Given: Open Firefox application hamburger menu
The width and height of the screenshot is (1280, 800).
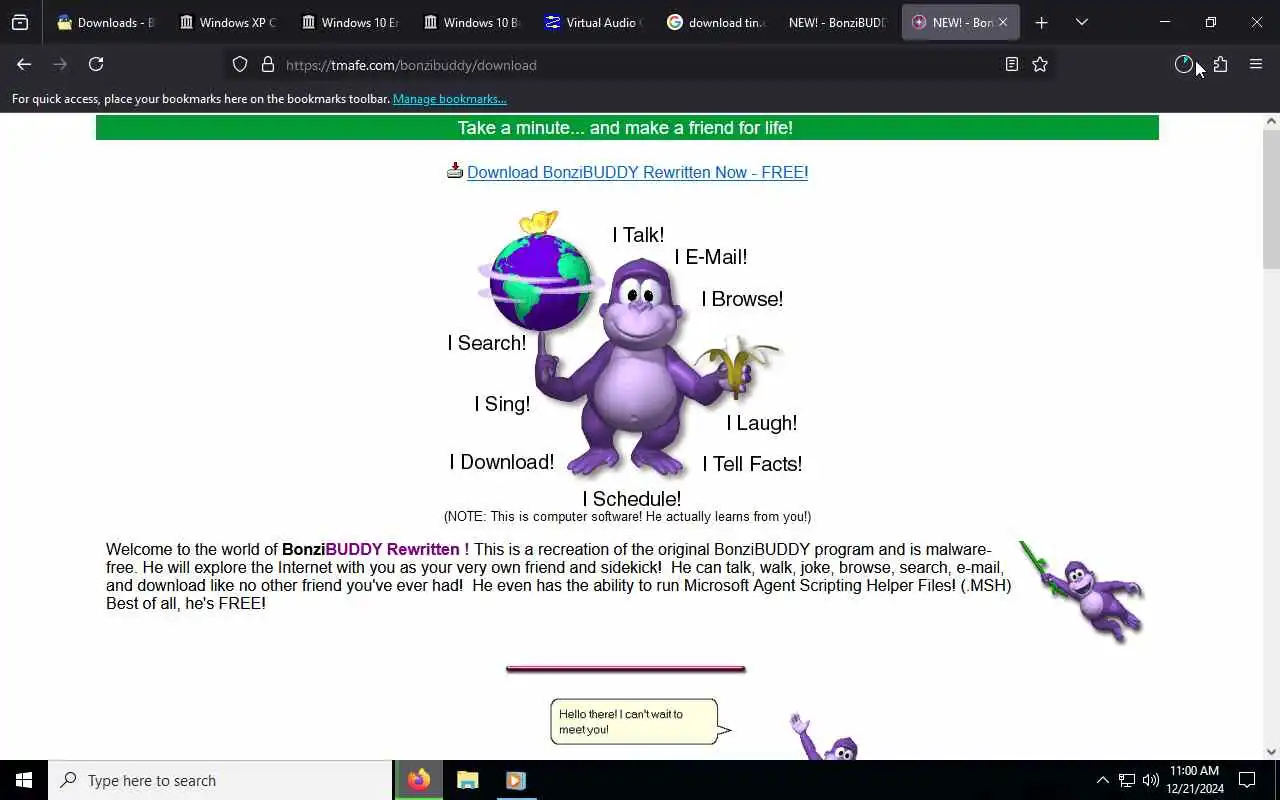Looking at the screenshot, I should point(1256,64).
